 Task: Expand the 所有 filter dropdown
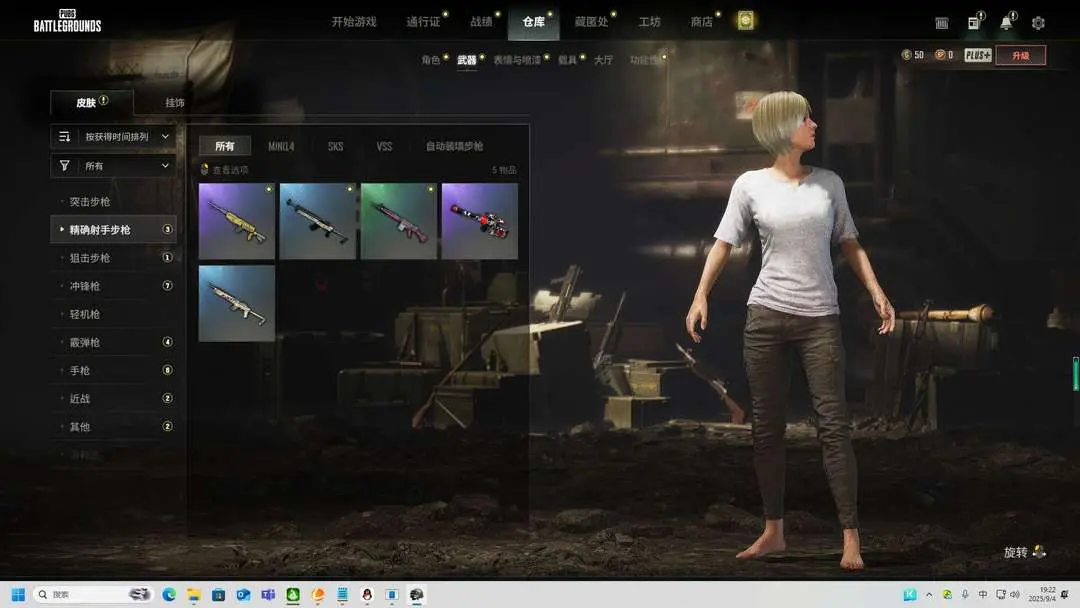click(113, 166)
